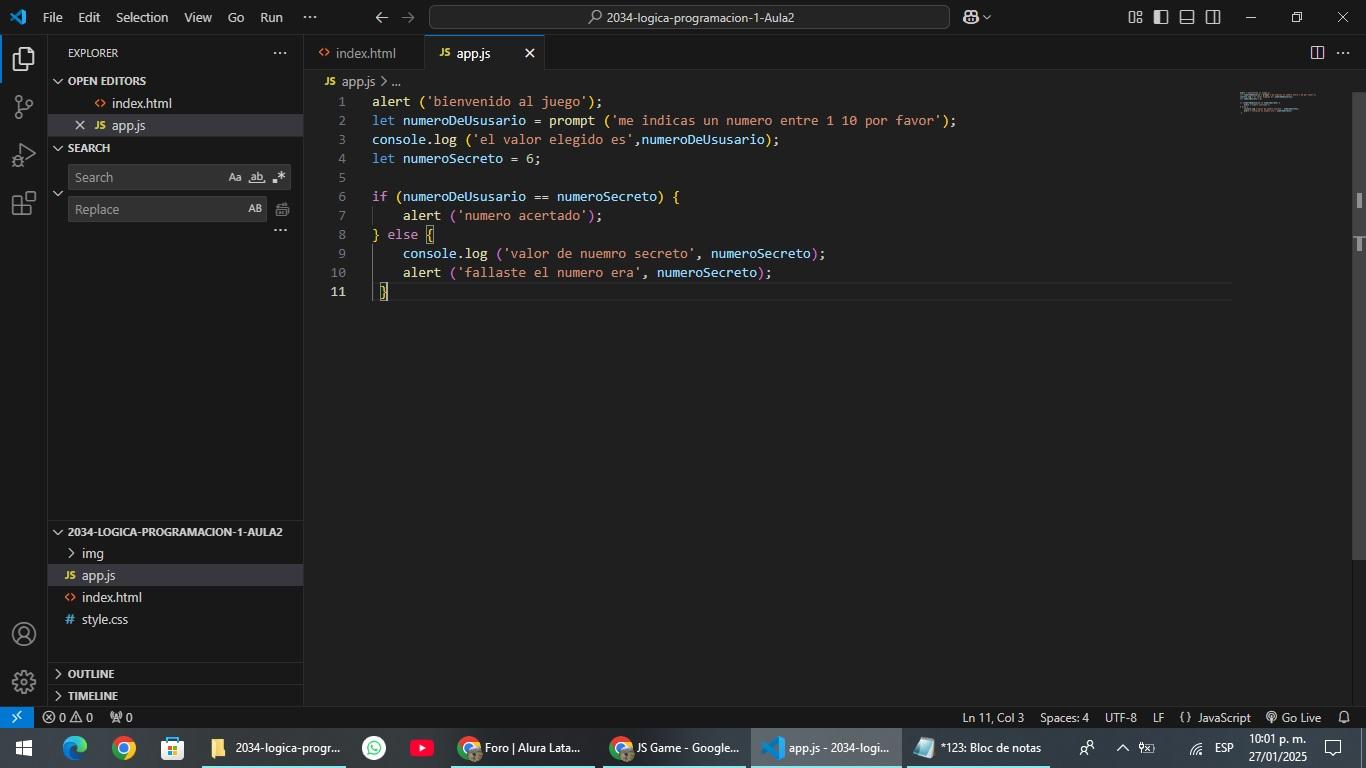Viewport: 1366px width, 768px height.
Task: Open the Copilot chat icon in title bar
Action: click(x=971, y=17)
